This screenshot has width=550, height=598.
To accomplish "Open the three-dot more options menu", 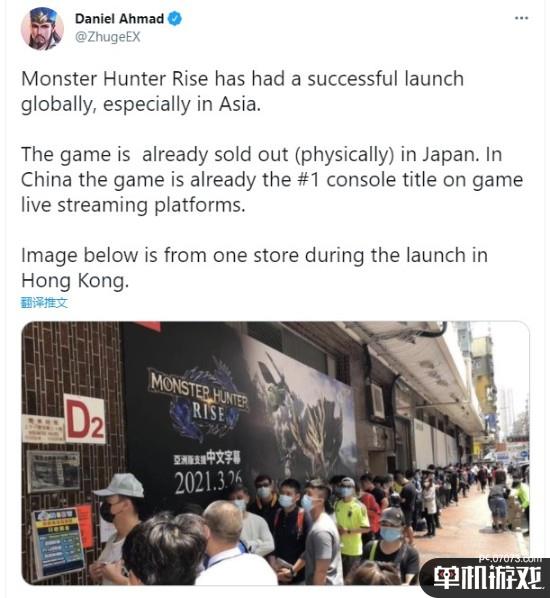I will 521,18.
